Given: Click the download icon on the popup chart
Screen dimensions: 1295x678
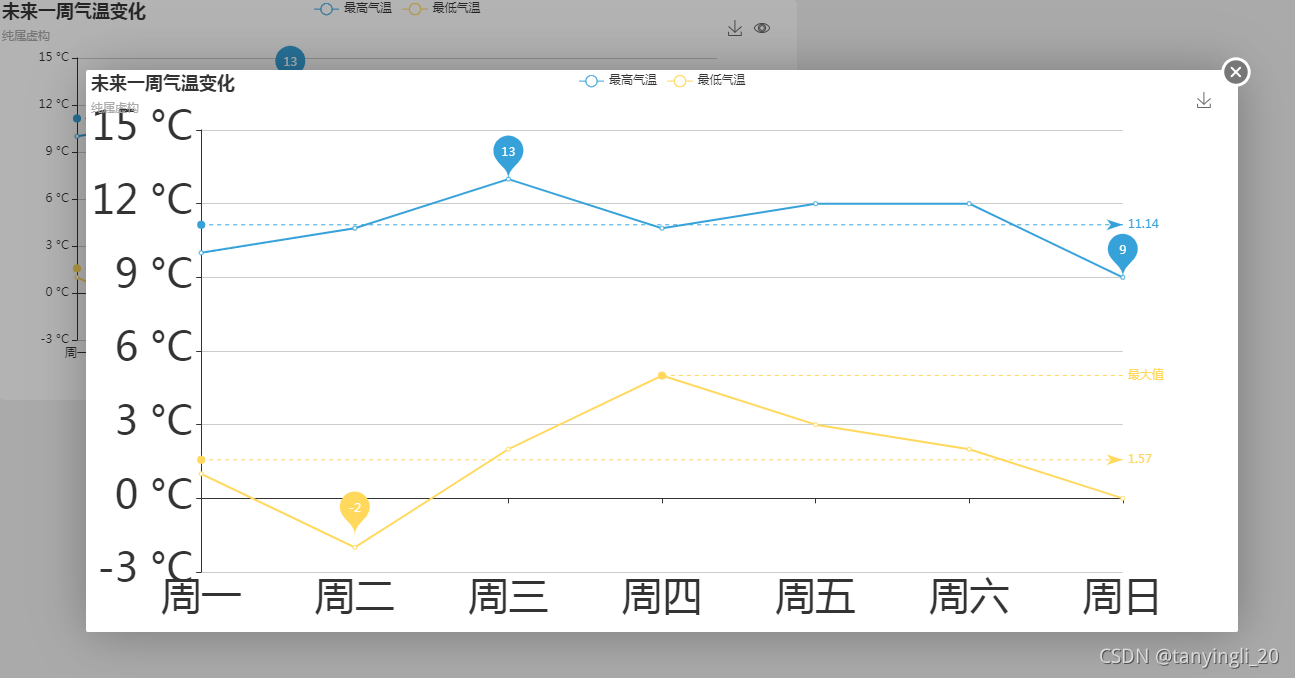Looking at the screenshot, I should 1204,100.
